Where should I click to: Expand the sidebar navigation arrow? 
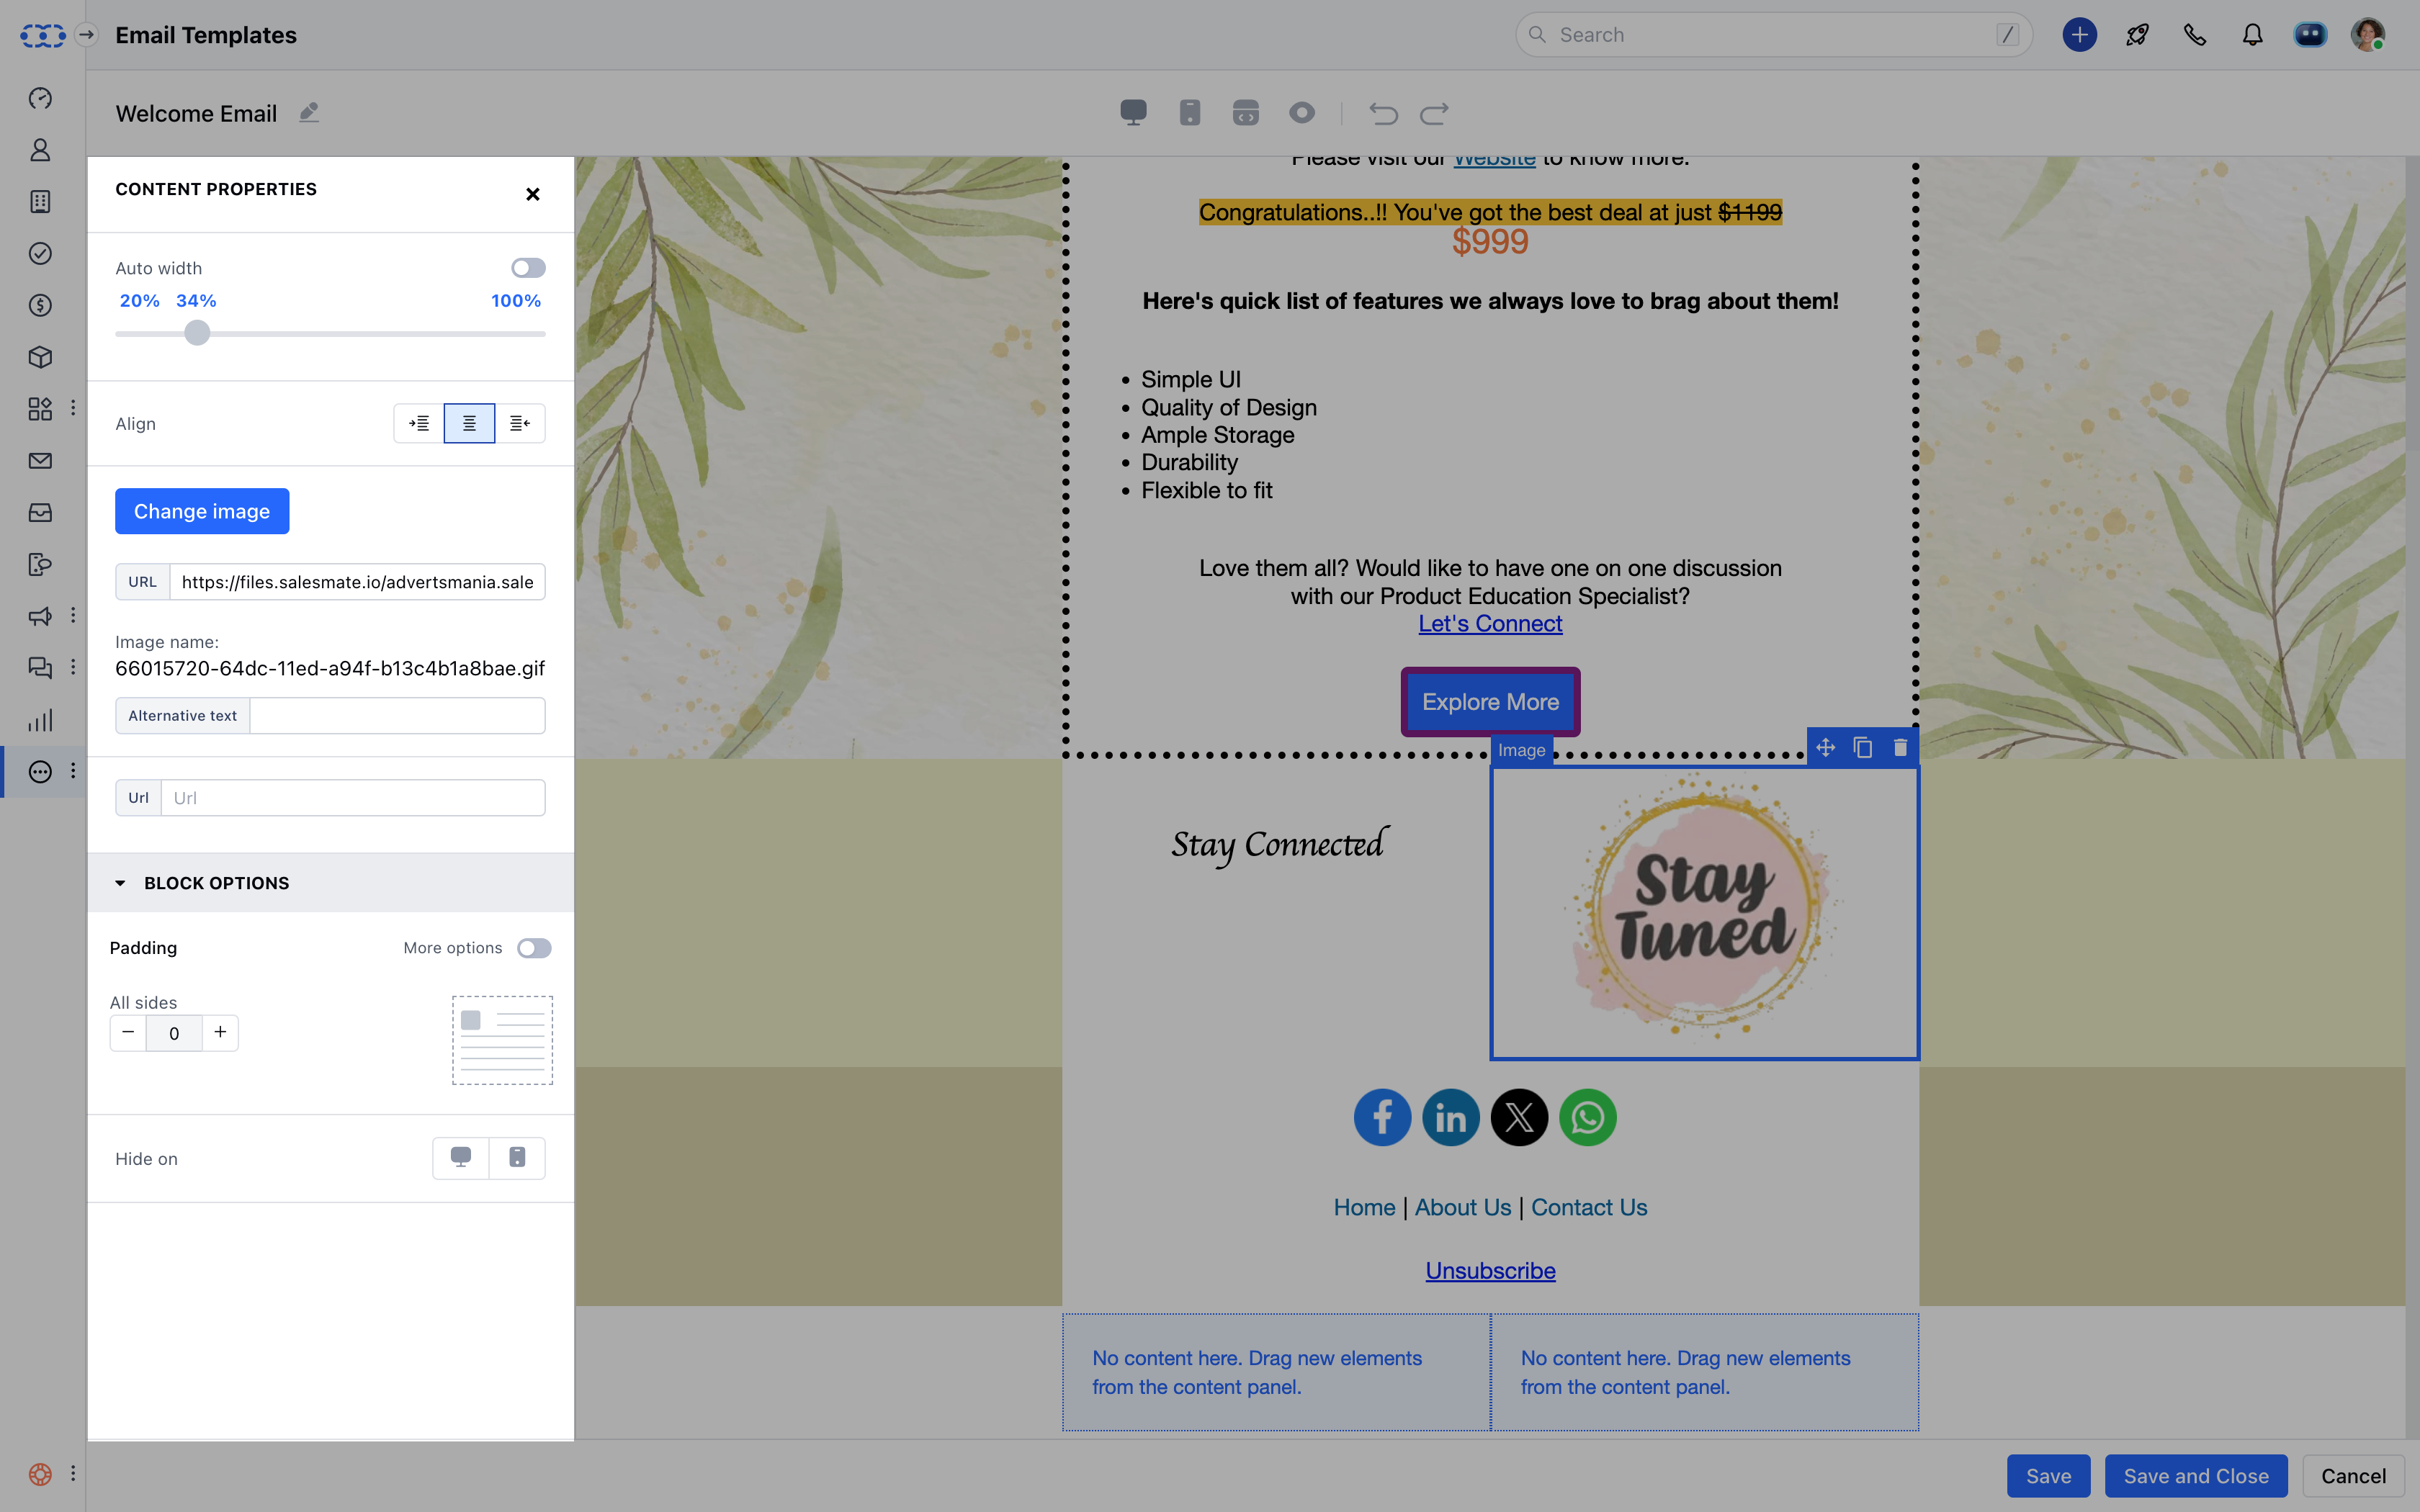coord(87,35)
